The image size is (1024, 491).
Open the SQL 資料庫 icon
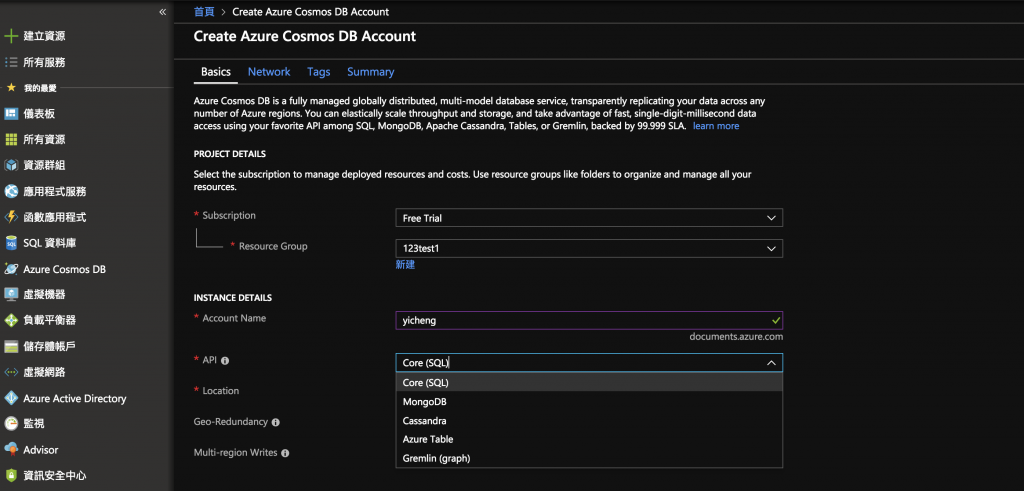click(12, 243)
